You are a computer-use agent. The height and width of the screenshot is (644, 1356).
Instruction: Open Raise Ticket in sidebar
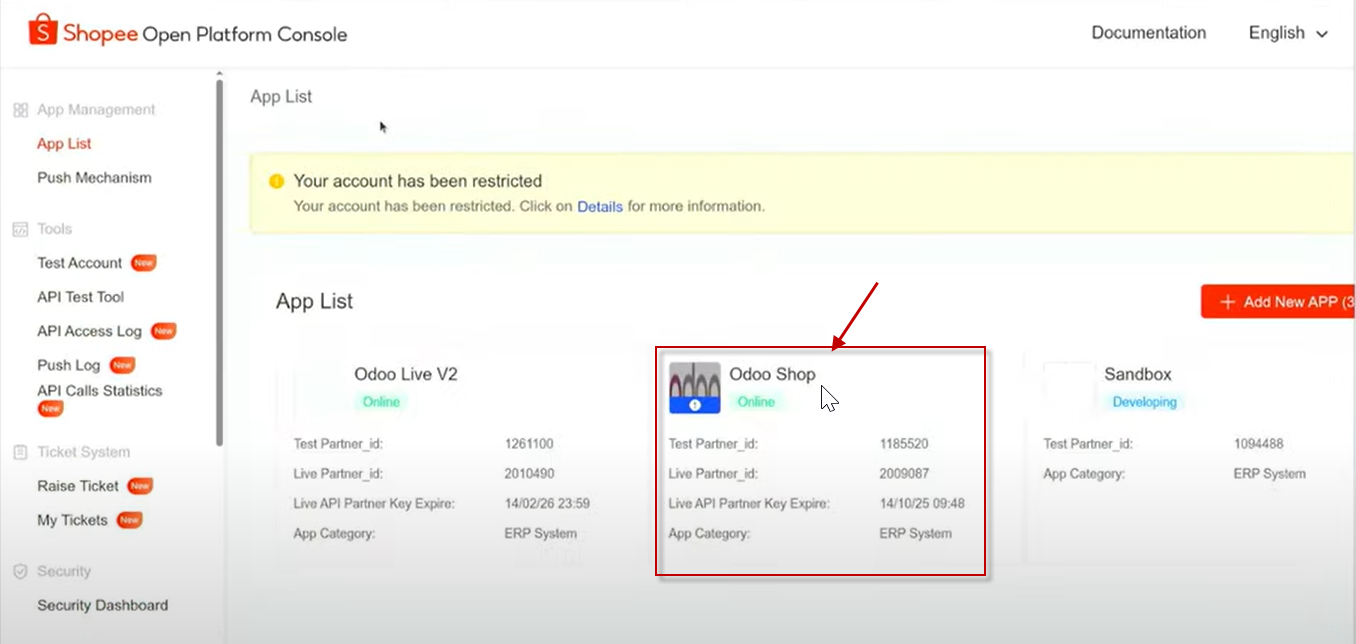[x=78, y=486]
